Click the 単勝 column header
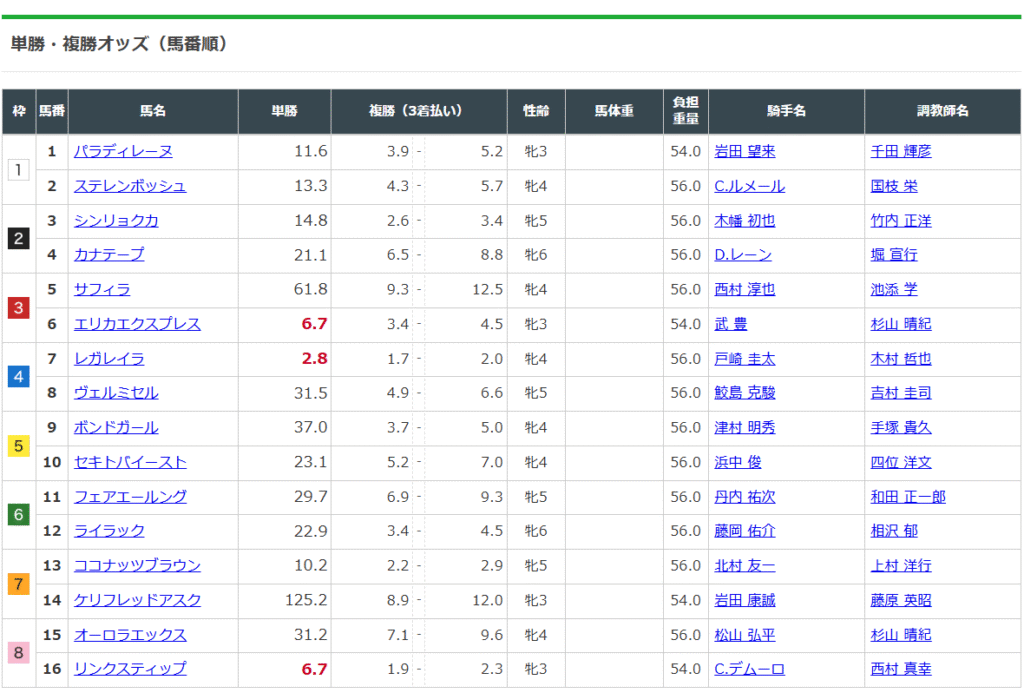The height and width of the screenshot is (693, 1024). point(284,112)
